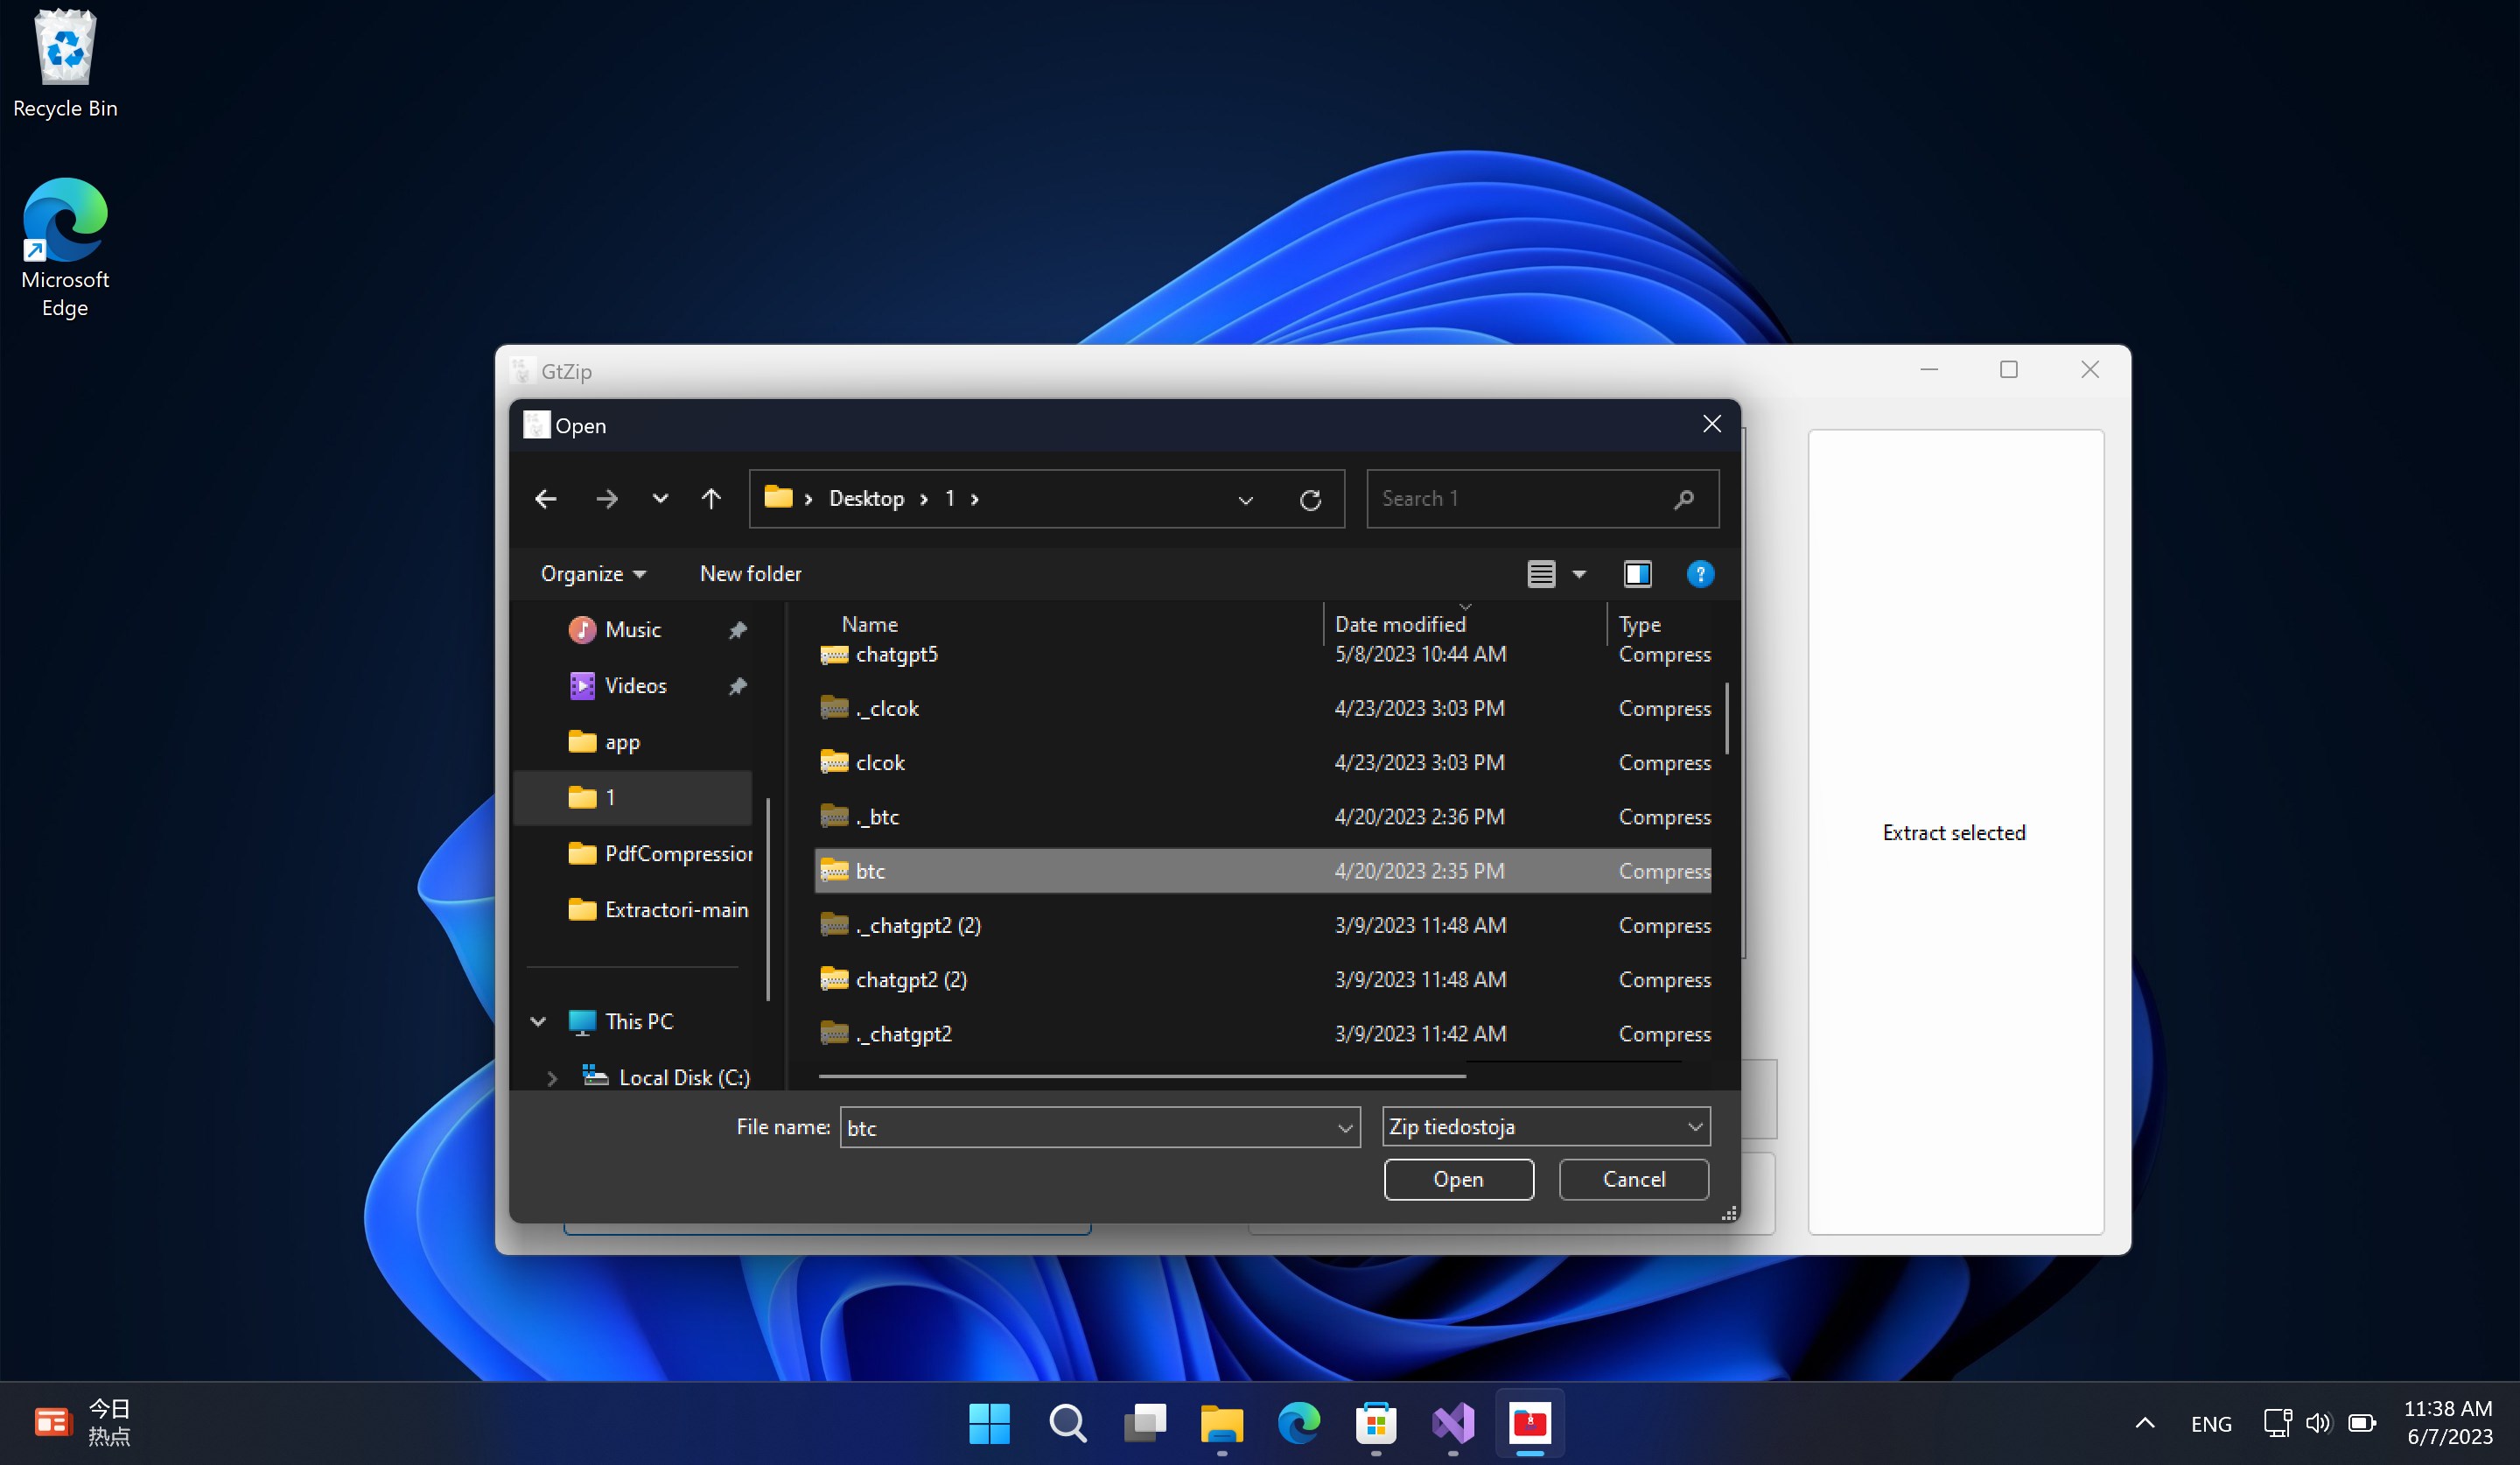Click the Back navigation arrow
2520x1465 pixels.
coord(546,498)
